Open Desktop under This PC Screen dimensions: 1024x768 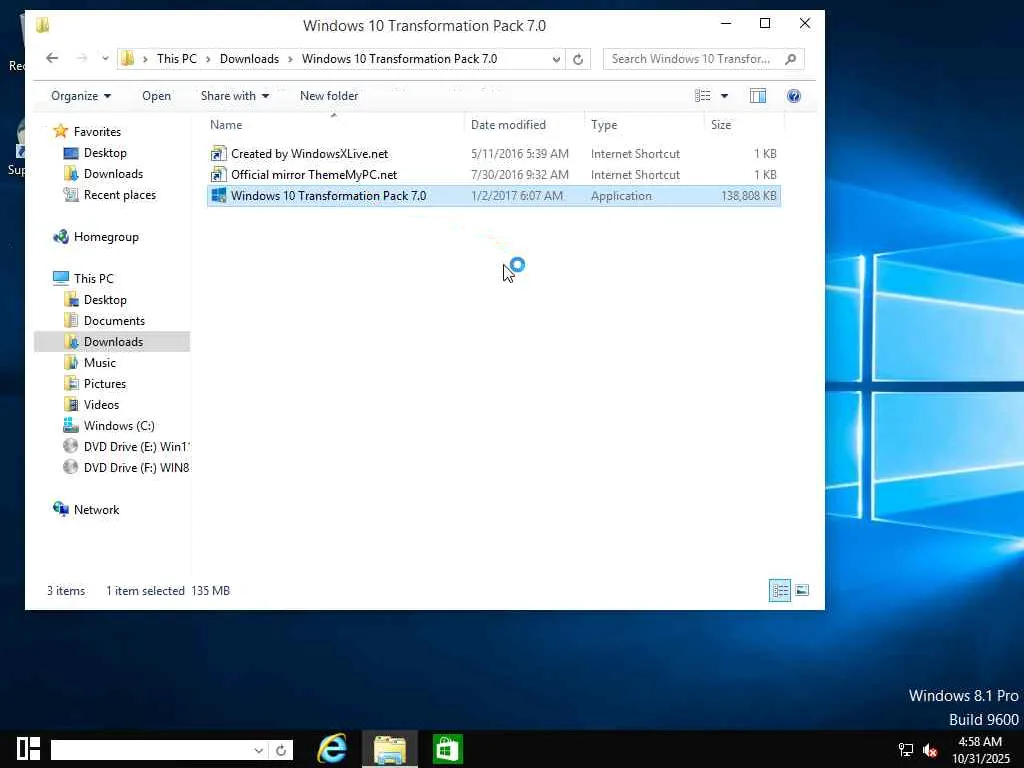tap(104, 300)
